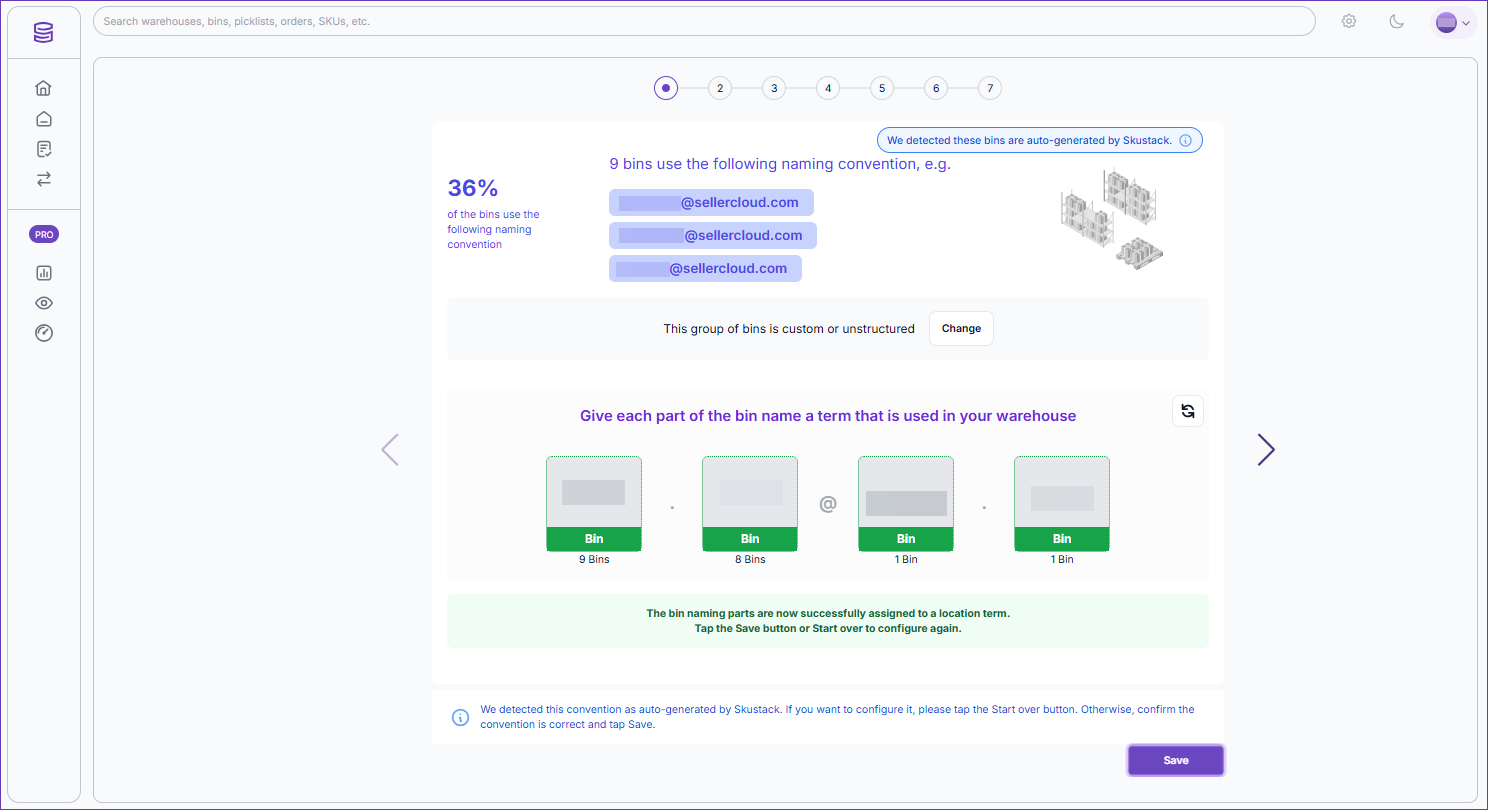Image resolution: width=1488 pixels, height=810 pixels.
Task: Go to step 7 in the stepper
Action: tap(990, 88)
